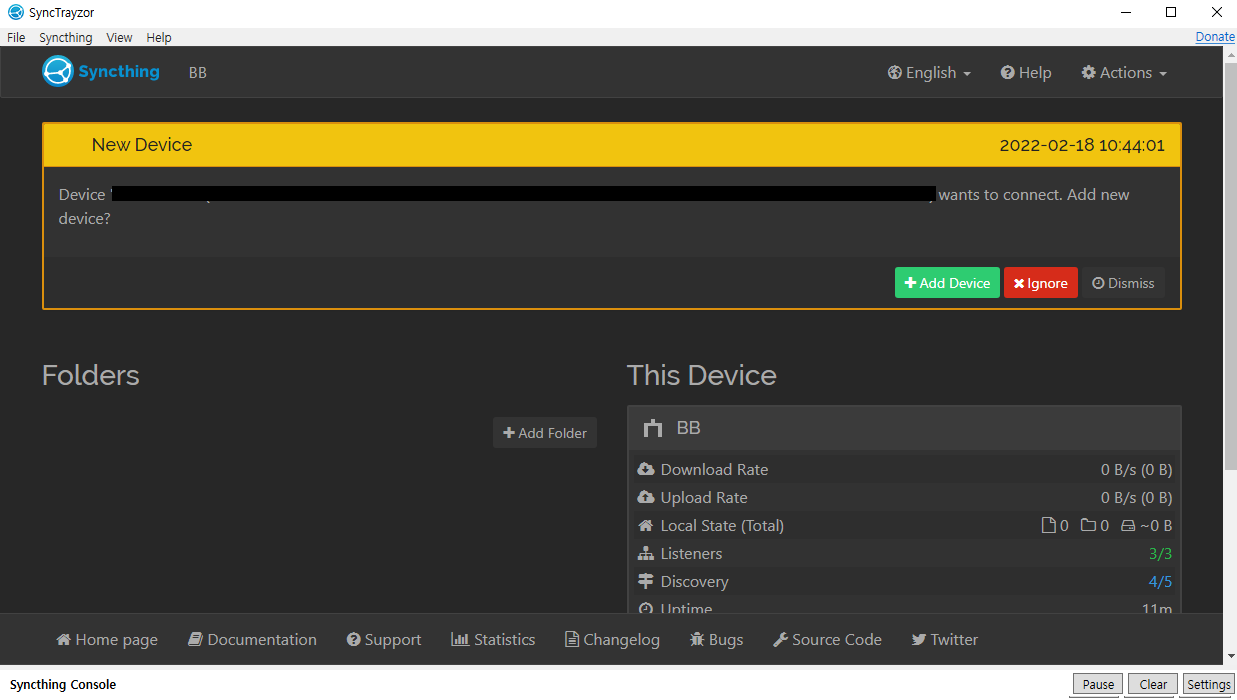Click the Local State file count icon

pos(1048,525)
